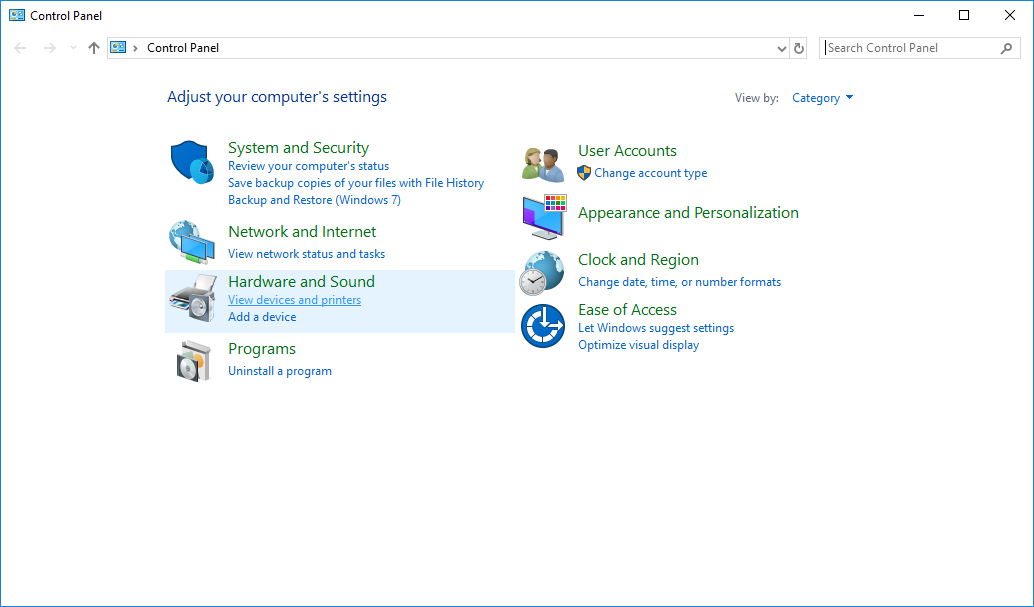The width and height of the screenshot is (1034, 607).
Task: Open Ease of Access category
Action: tap(627, 310)
